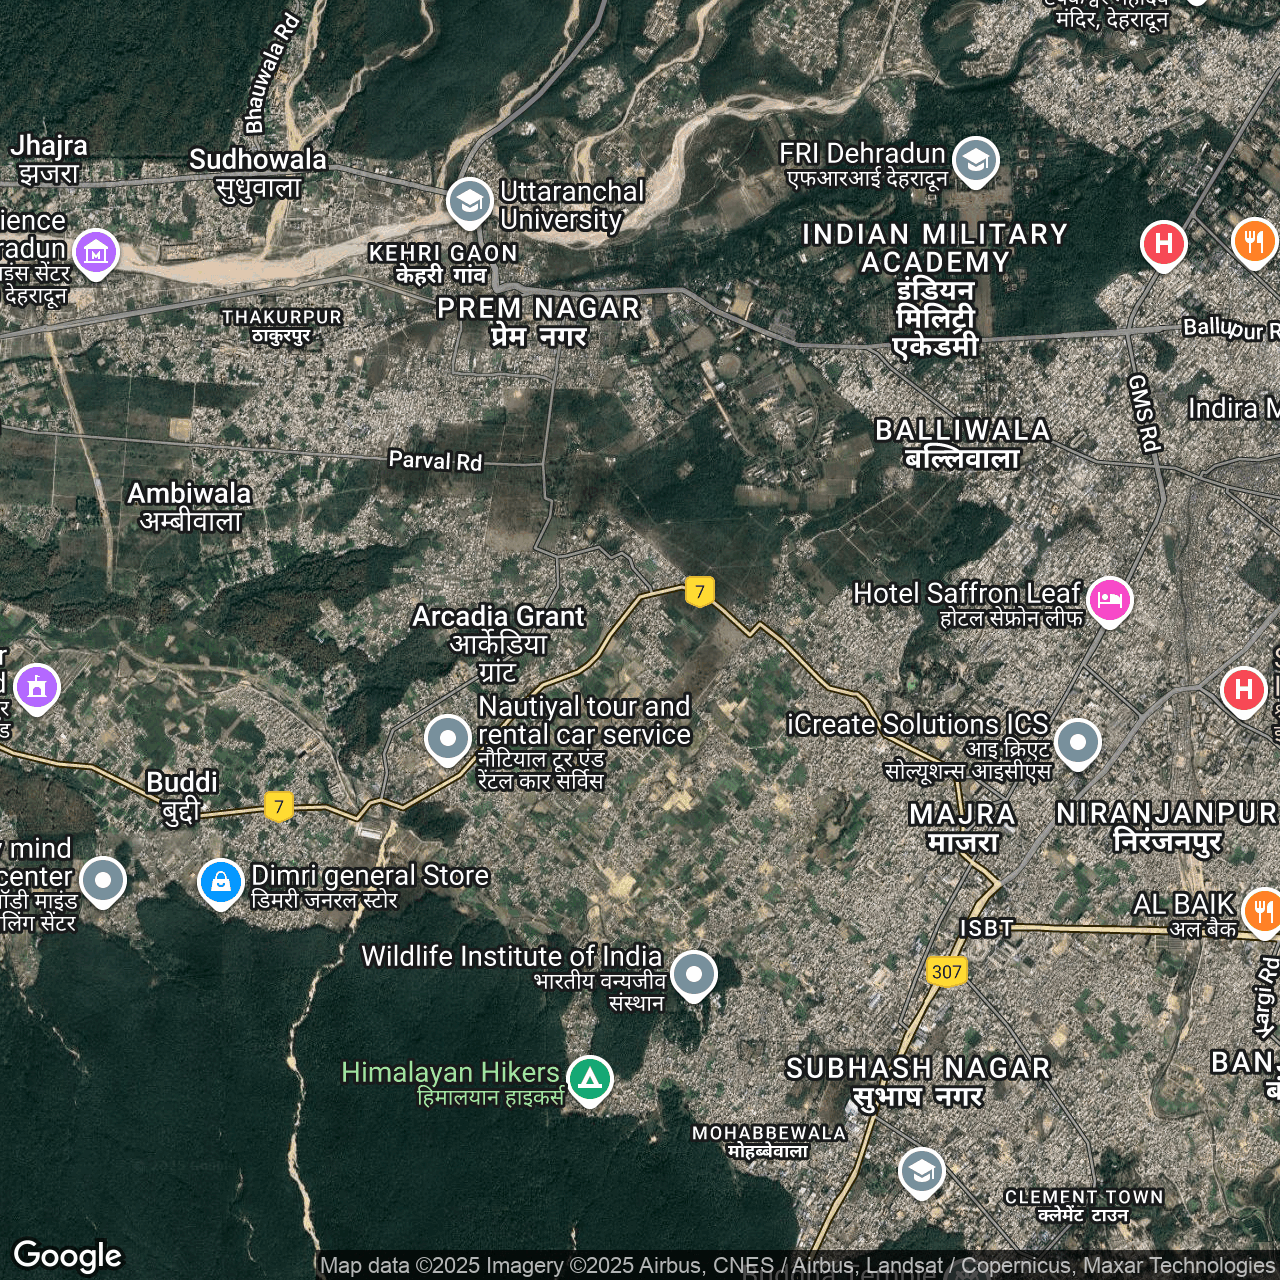Viewport: 1280px width, 1280px height.
Task: Open Nautiyal tour and rental car pin
Action: point(447,739)
